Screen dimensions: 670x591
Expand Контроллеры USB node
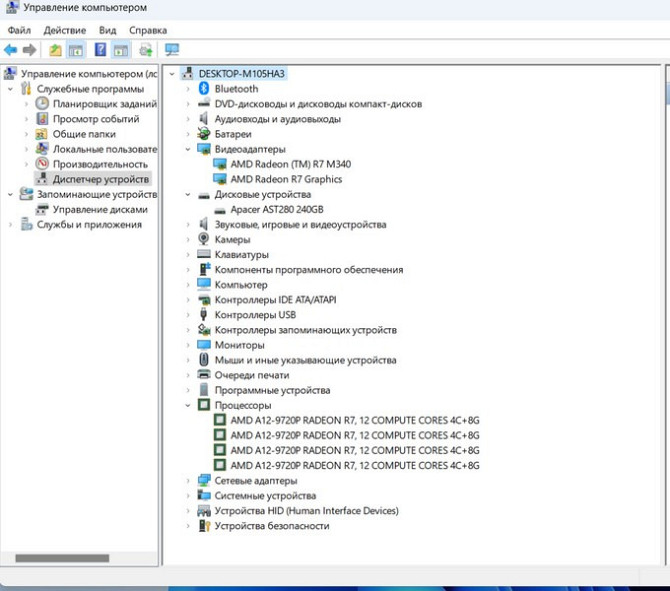tap(188, 315)
